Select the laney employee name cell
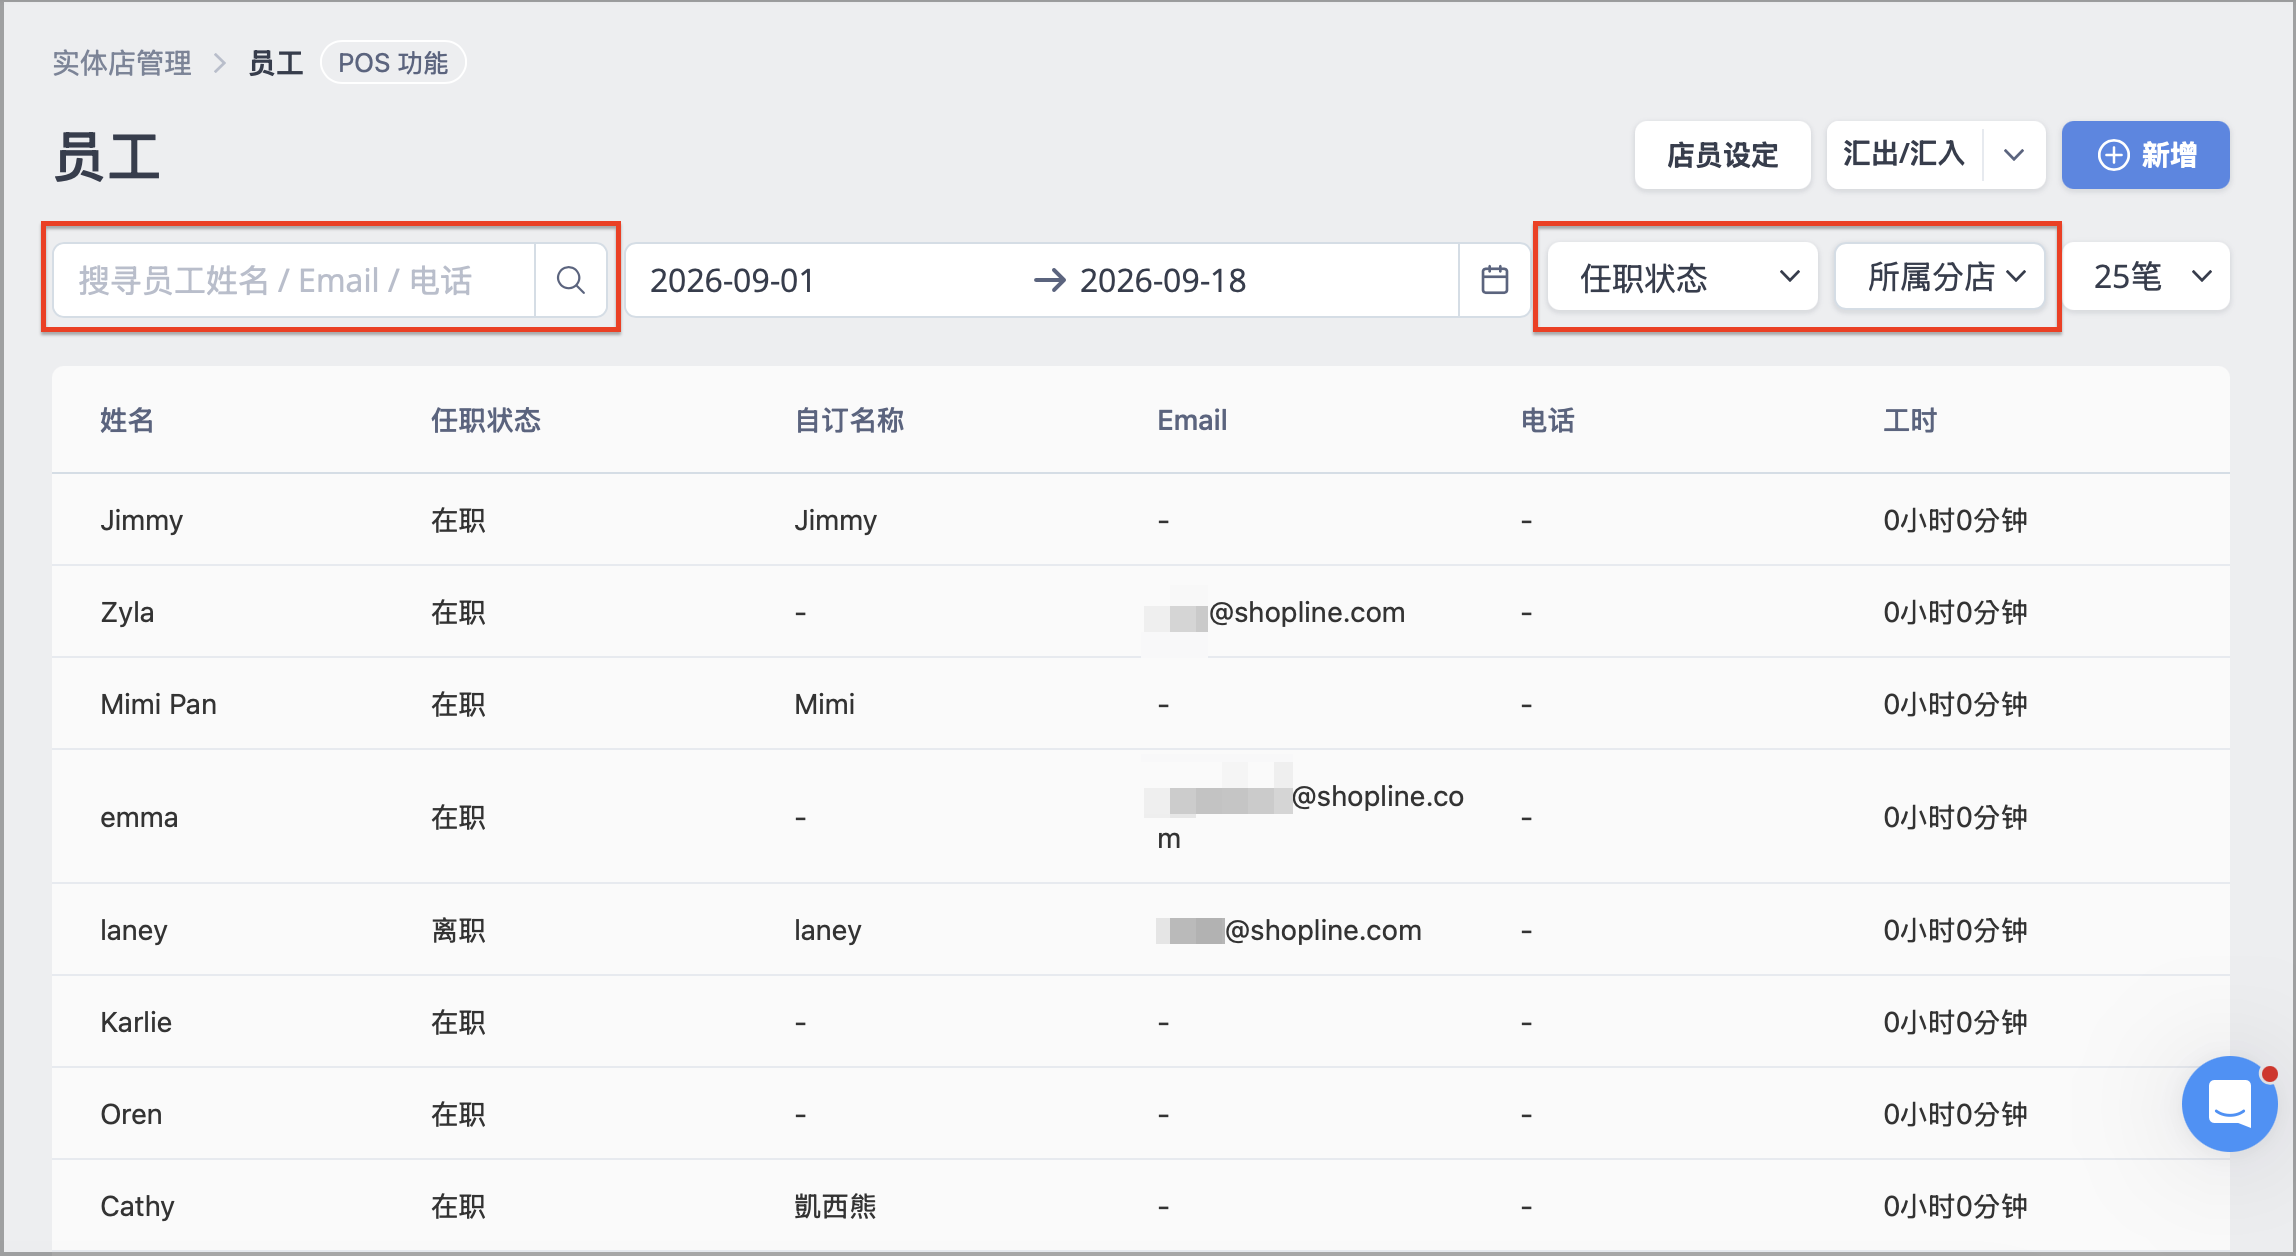The width and height of the screenshot is (2296, 1256). click(133, 930)
